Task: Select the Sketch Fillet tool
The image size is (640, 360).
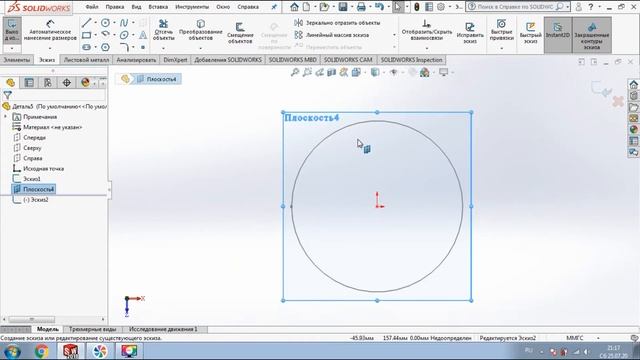Action: point(124,47)
